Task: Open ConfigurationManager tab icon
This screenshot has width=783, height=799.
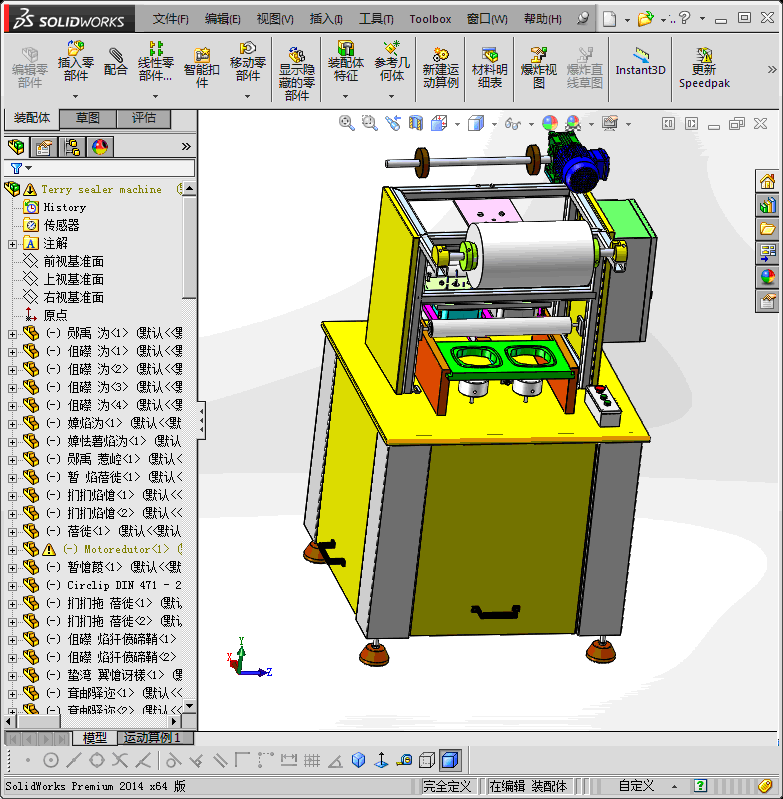Action: [72, 147]
